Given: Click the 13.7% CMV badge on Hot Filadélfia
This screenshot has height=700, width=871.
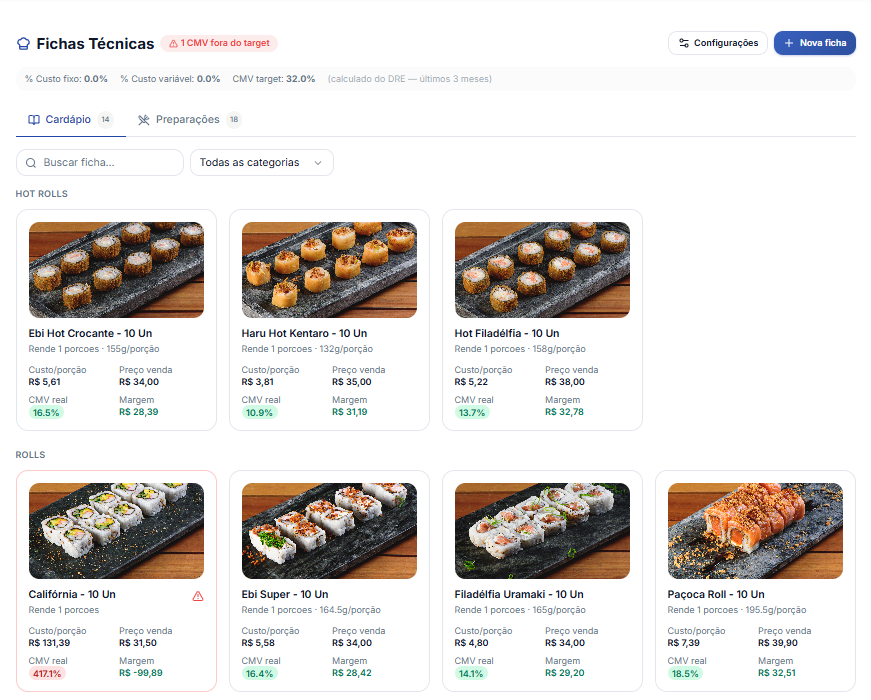Looking at the screenshot, I should tap(472, 412).
